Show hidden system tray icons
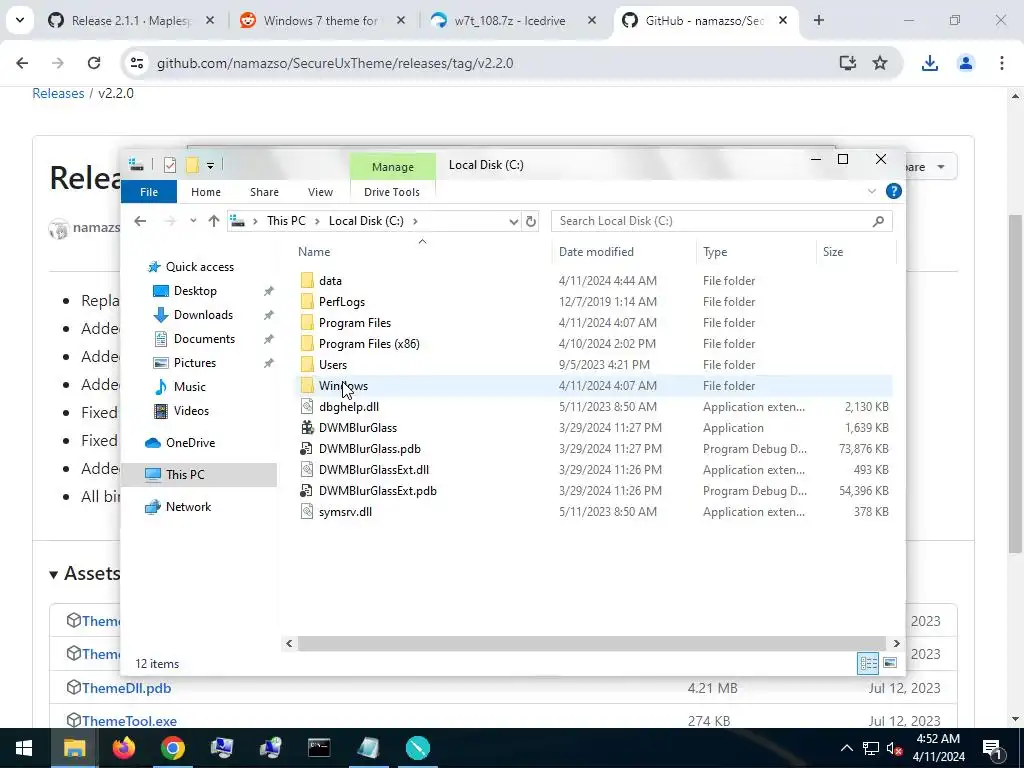Image resolution: width=1024 pixels, height=768 pixels. (x=846, y=748)
